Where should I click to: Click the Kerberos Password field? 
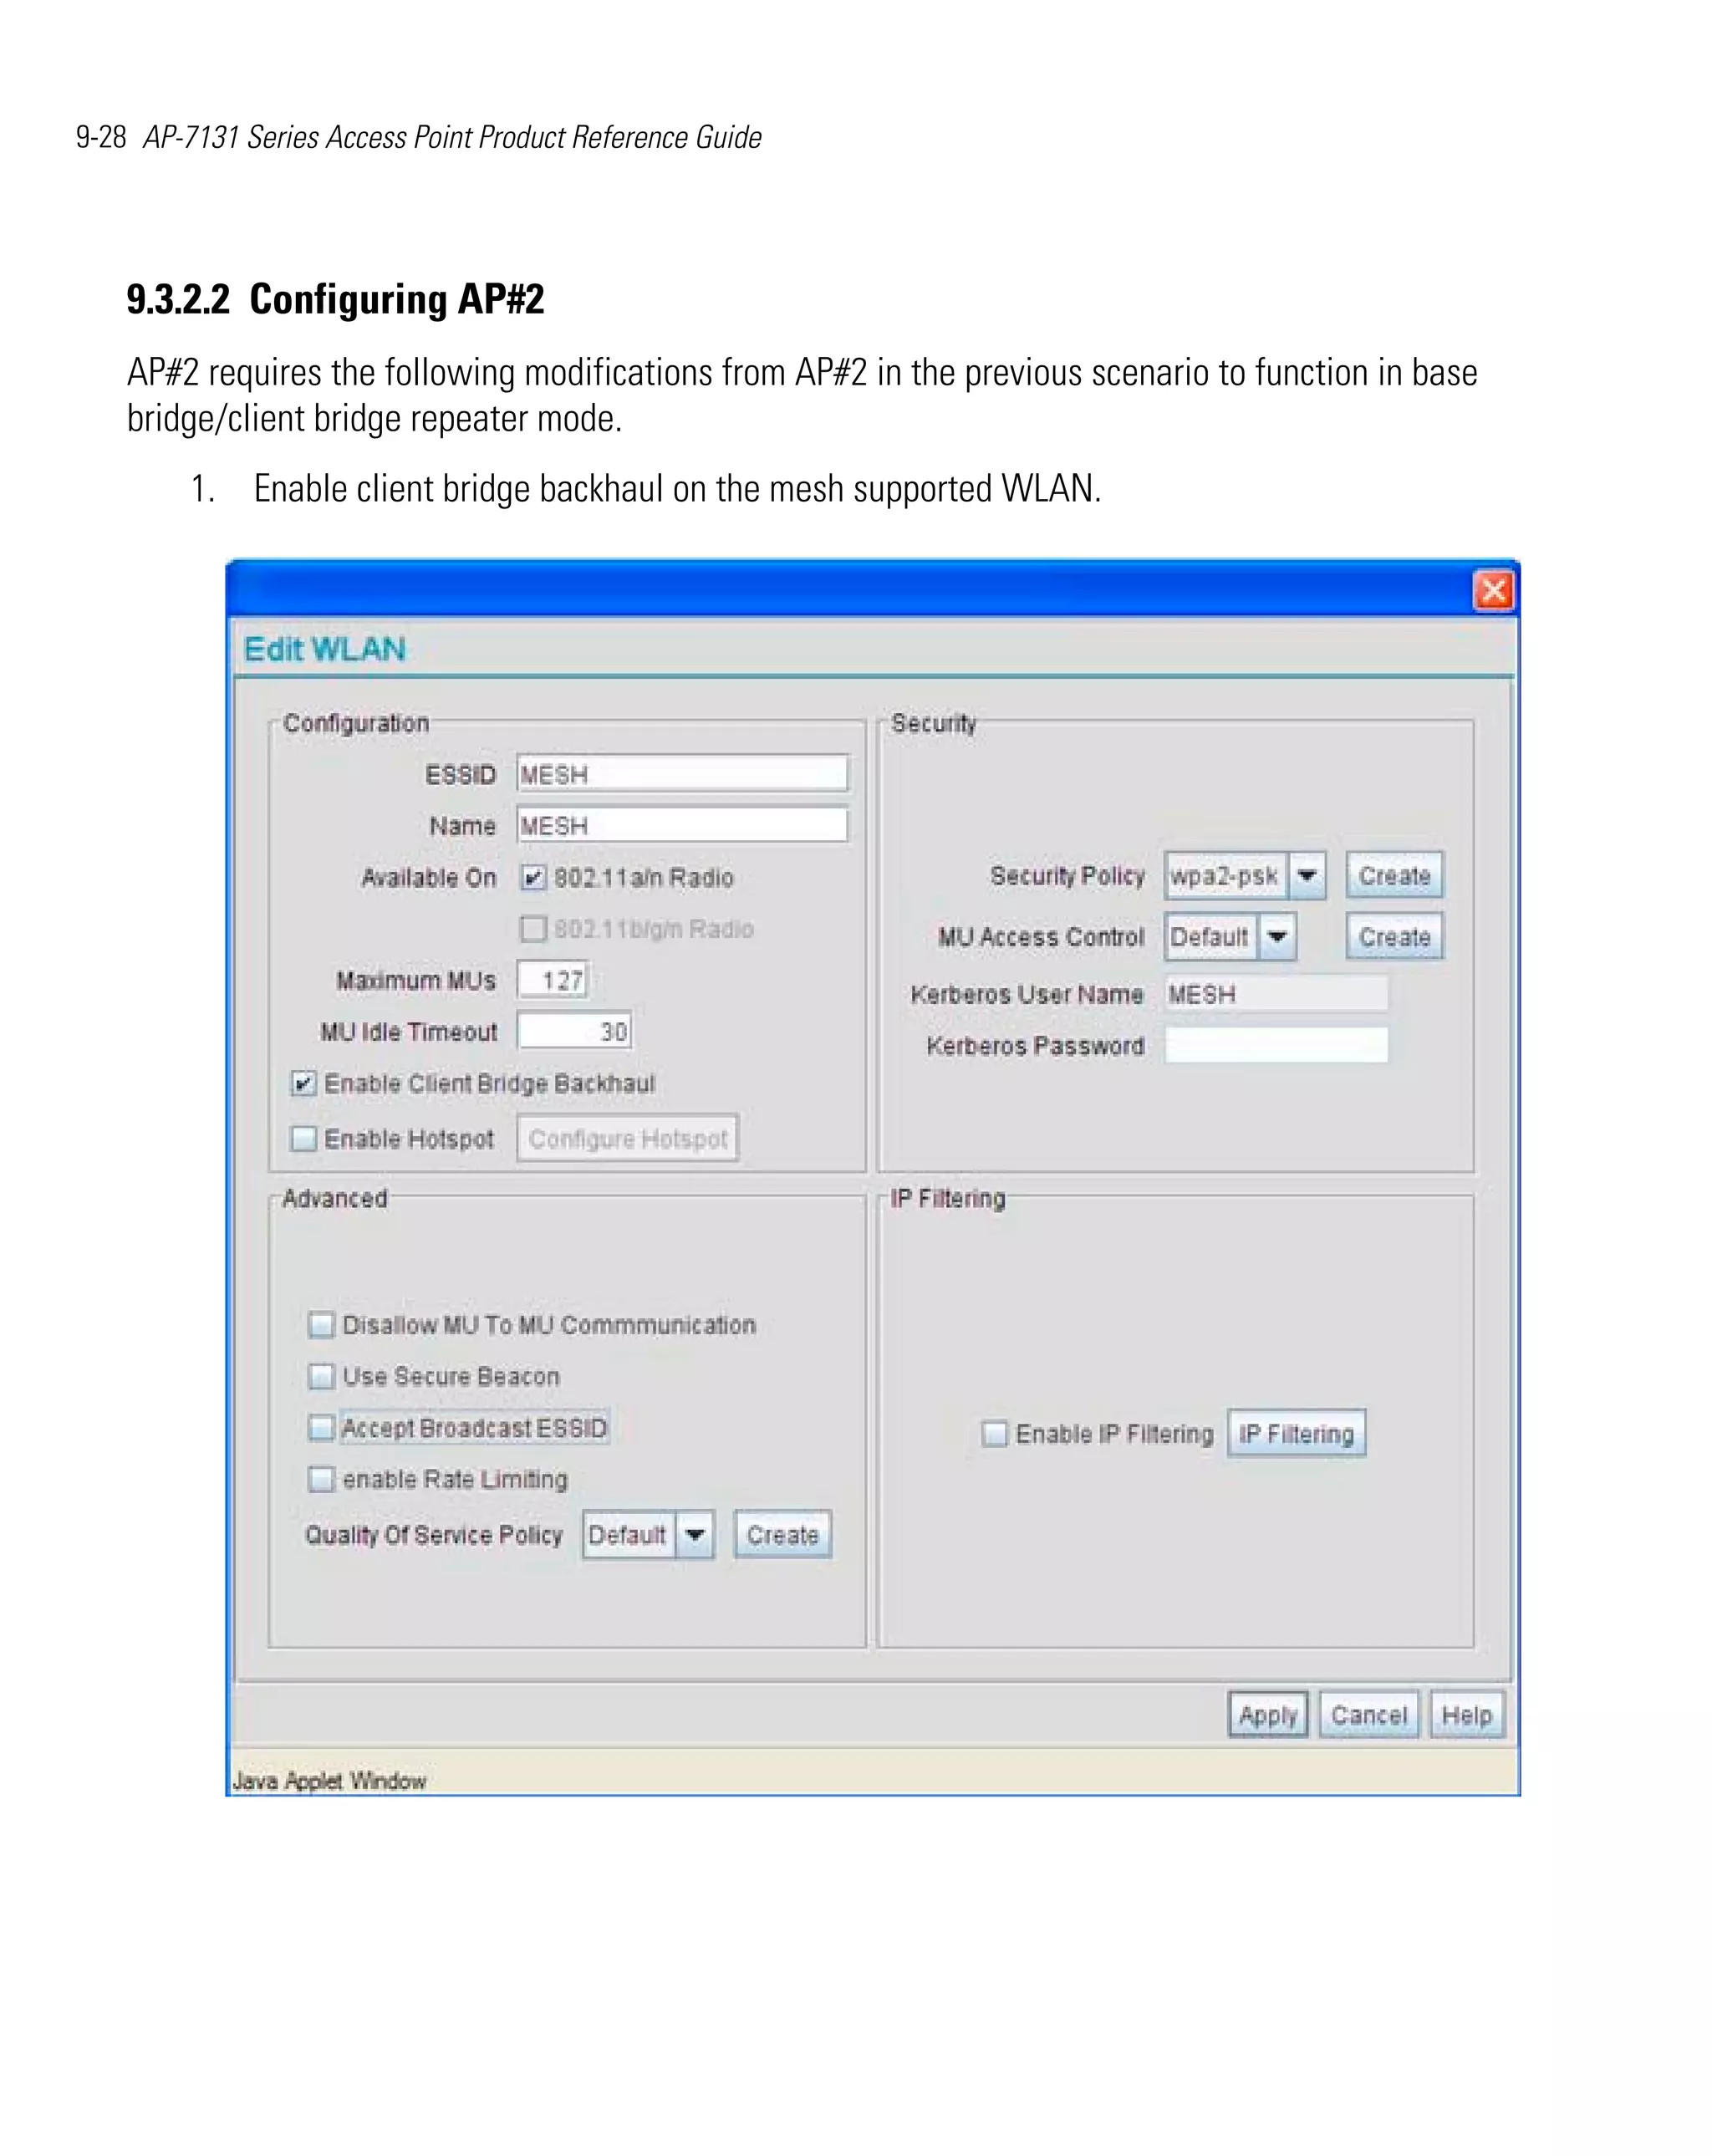[1276, 1045]
